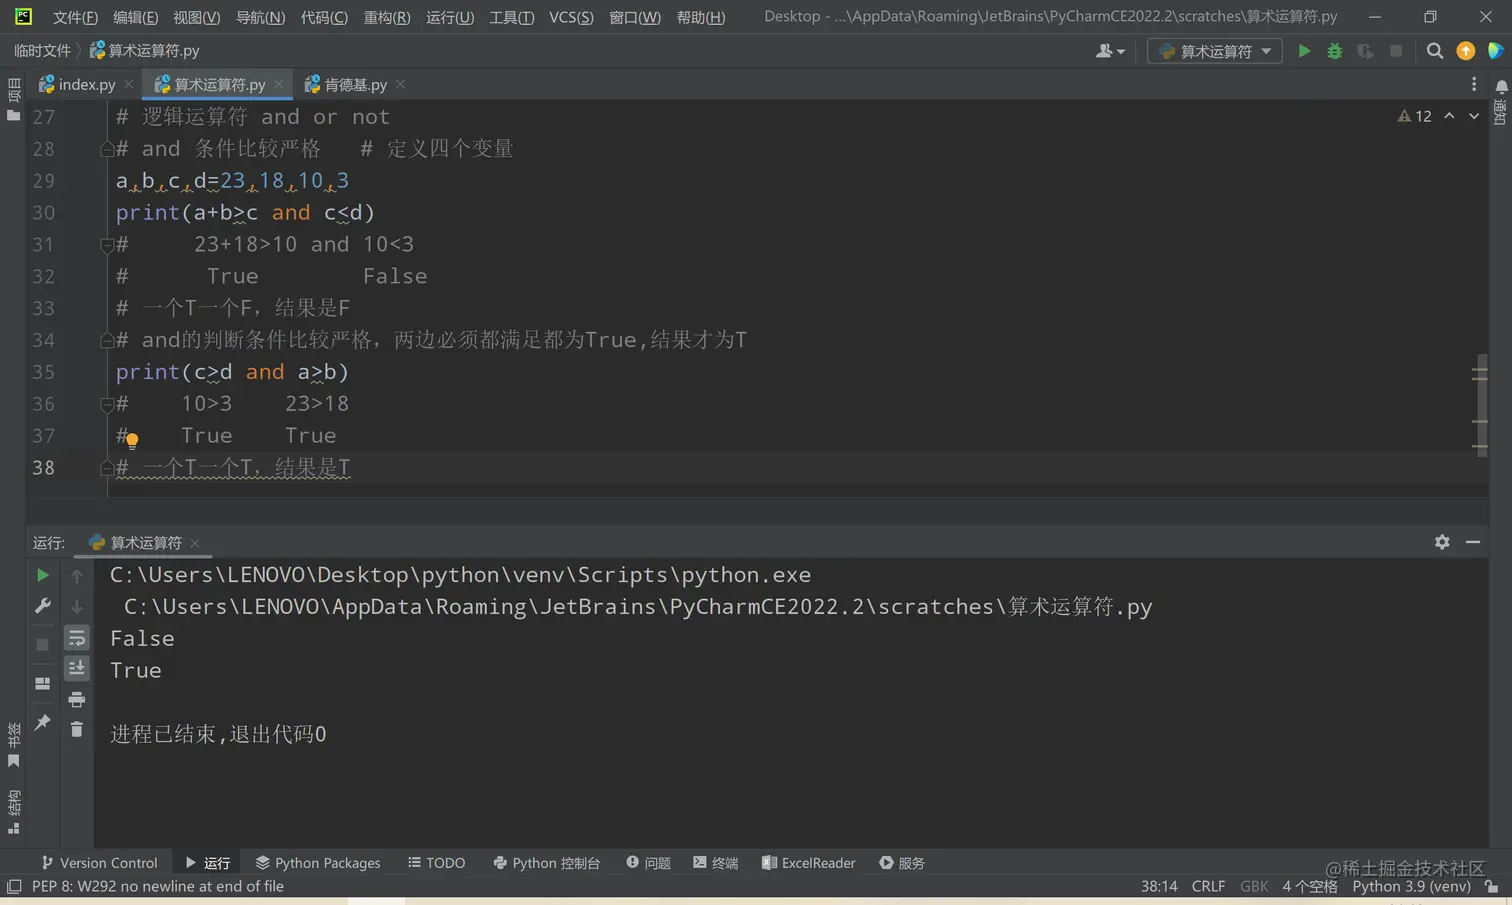This screenshot has width=1512, height=905.
Task: Hide the Run tool window
Action: (x=1473, y=542)
